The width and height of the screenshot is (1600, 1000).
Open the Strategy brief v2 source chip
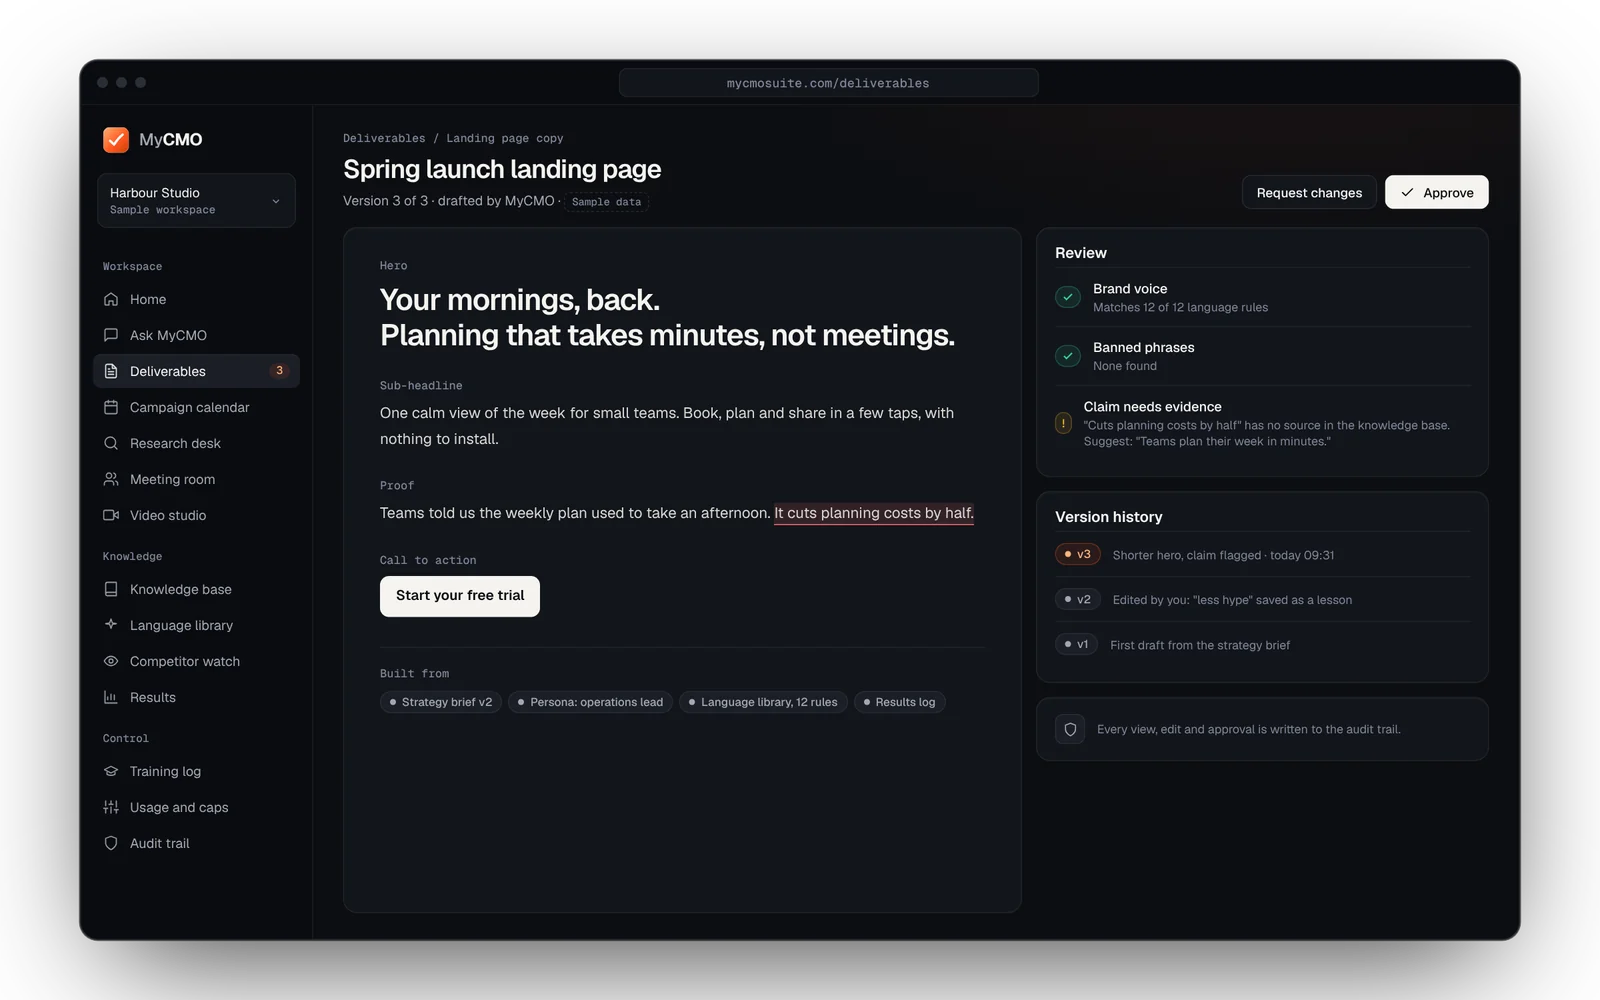pos(441,702)
